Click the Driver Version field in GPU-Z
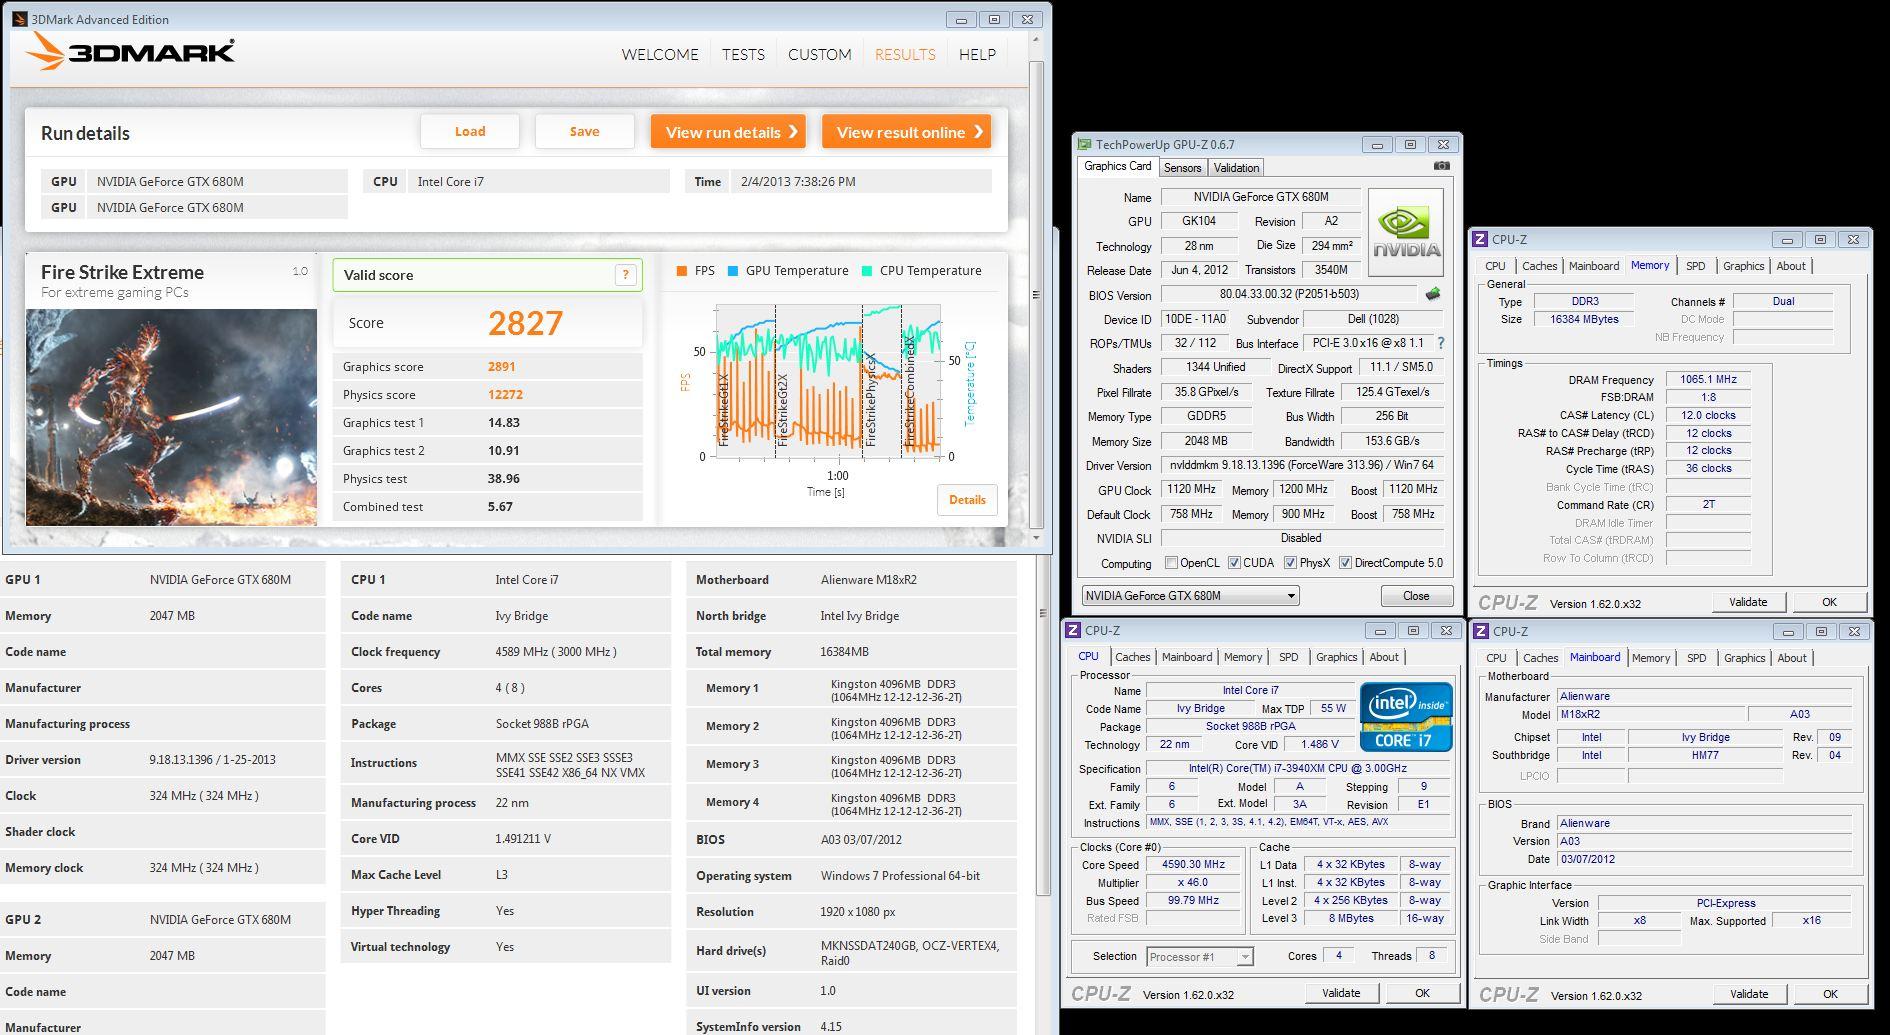The height and width of the screenshot is (1035, 1890). click(x=1303, y=465)
